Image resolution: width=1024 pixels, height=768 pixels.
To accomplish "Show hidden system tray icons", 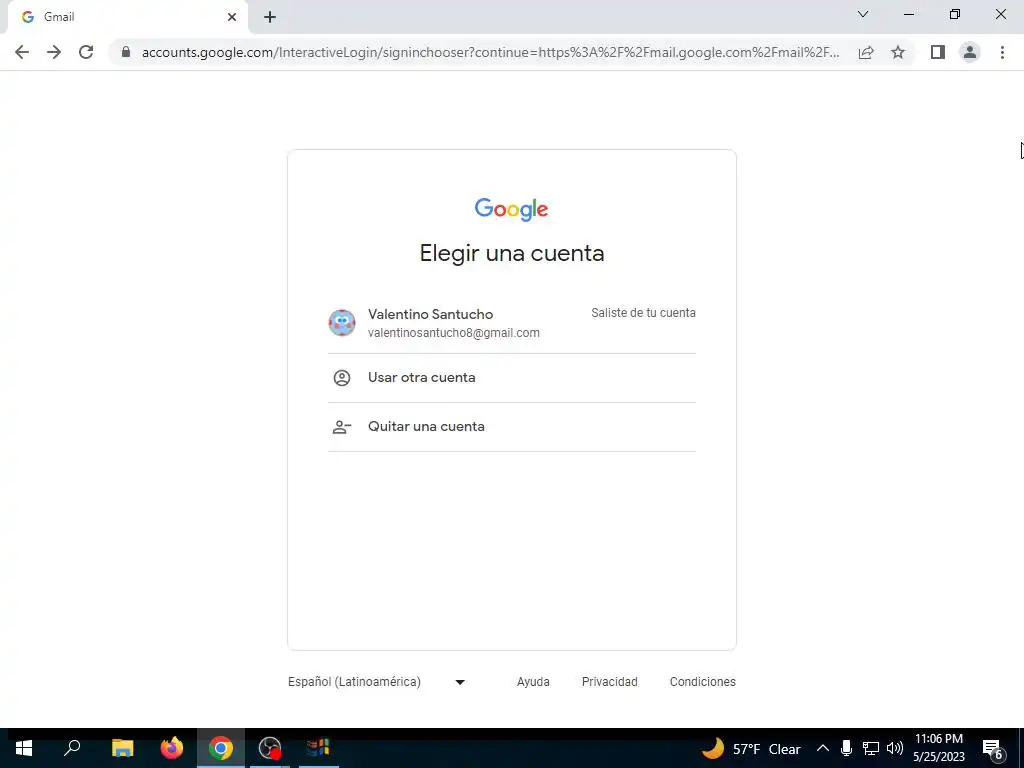I will click(823, 748).
